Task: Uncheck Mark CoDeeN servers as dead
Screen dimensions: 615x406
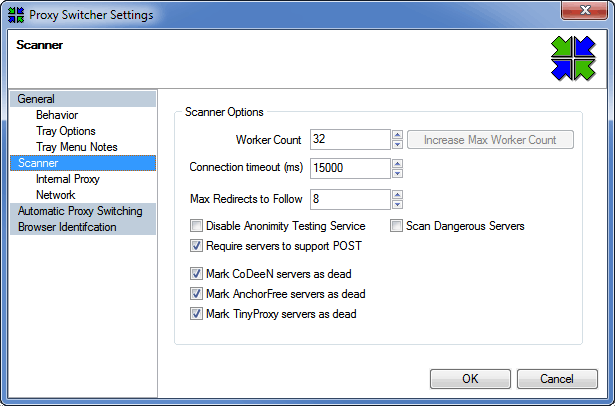Action: (196, 274)
